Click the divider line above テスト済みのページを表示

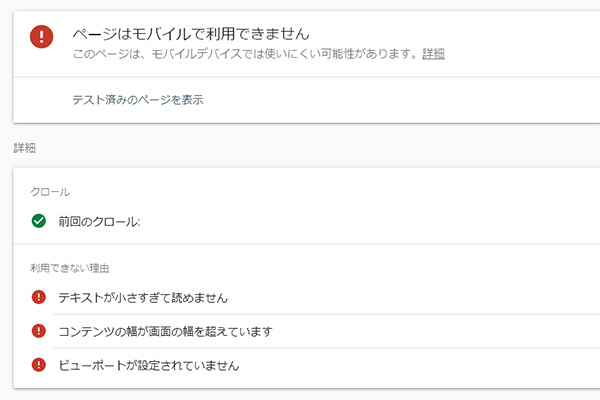[300, 77]
